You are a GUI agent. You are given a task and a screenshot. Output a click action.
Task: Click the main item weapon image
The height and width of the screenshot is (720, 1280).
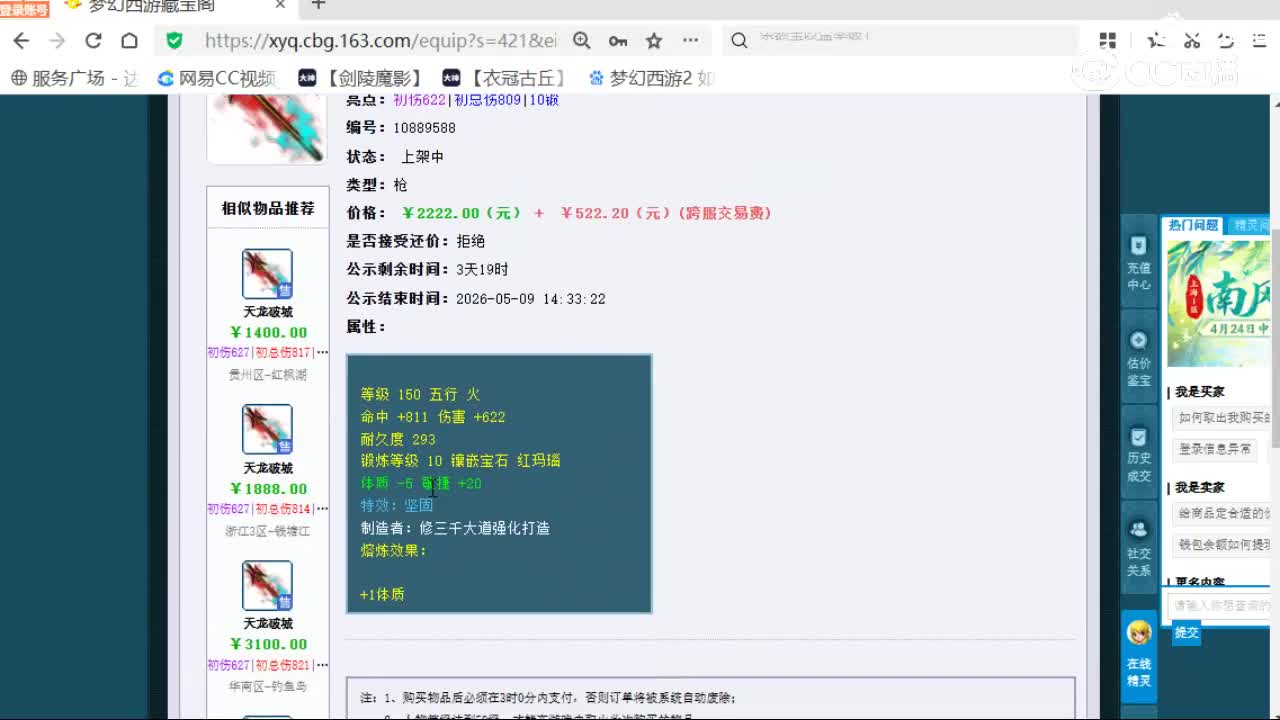pyautogui.click(x=267, y=128)
